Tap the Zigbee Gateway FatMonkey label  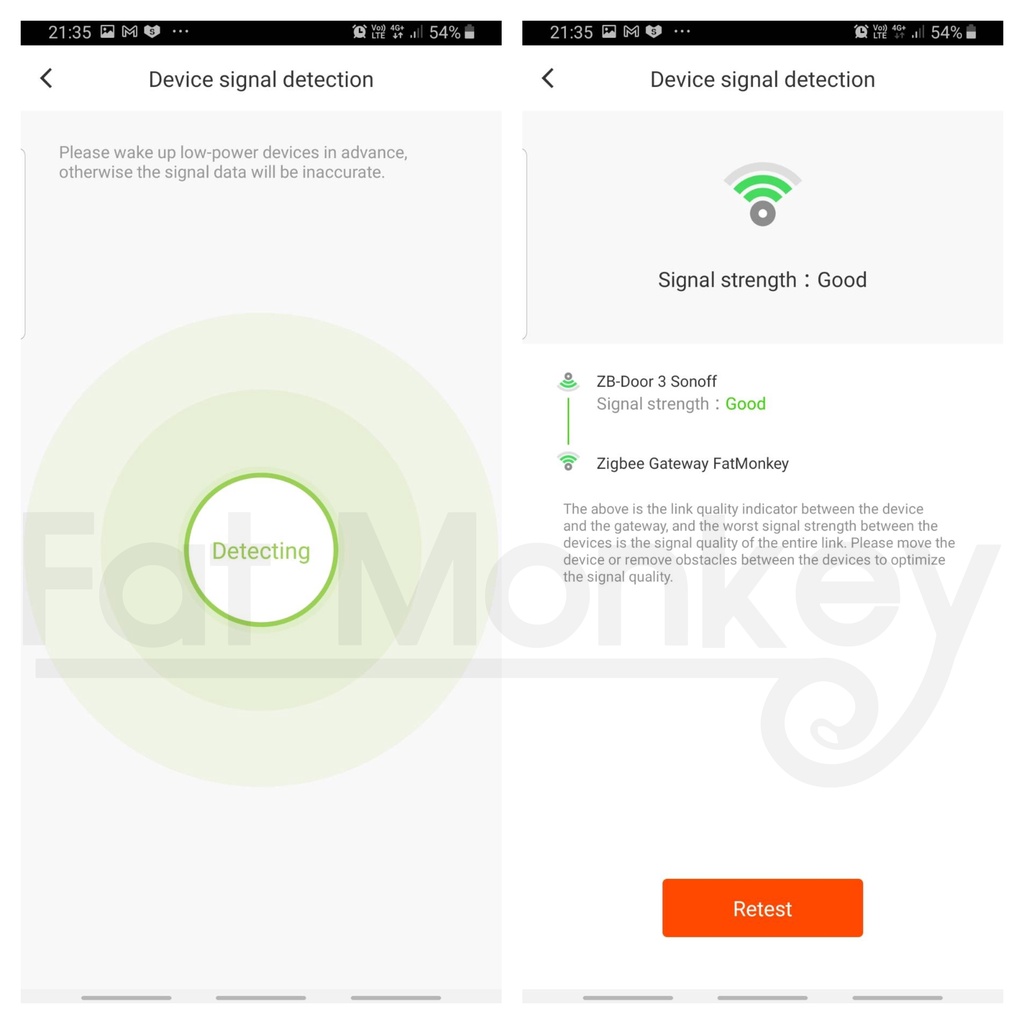pyautogui.click(x=692, y=464)
